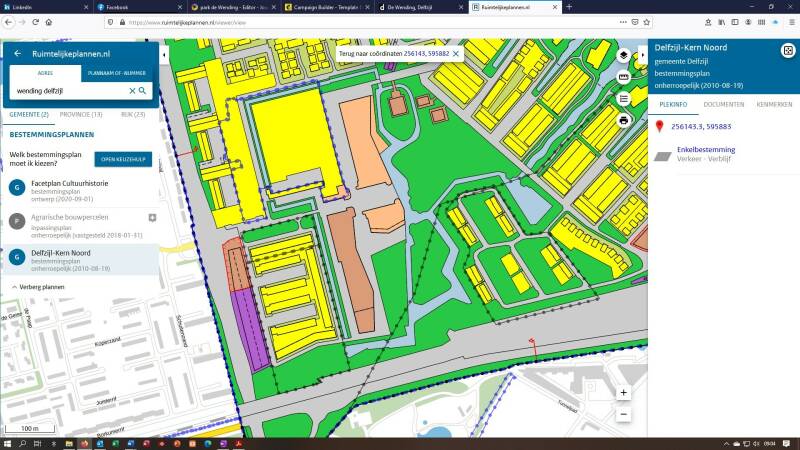This screenshot has width=800, height=450.
Task: Switch to the Documenten tab
Action: (723, 104)
